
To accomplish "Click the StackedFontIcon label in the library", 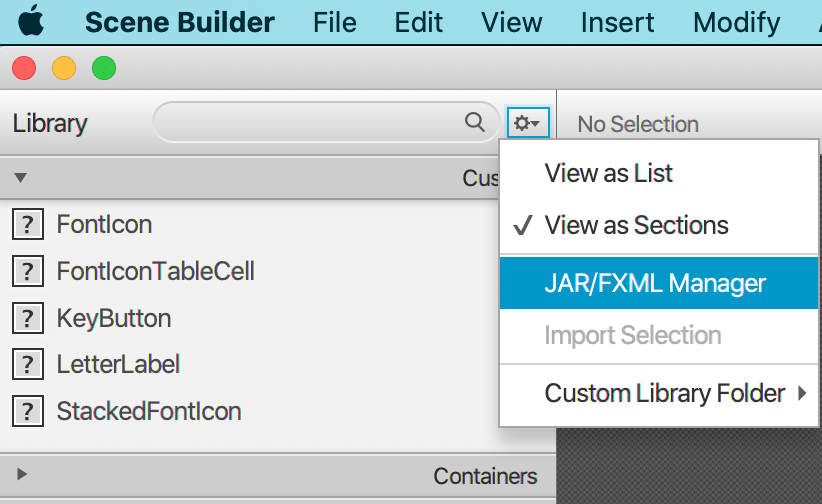I will click(x=149, y=411).
